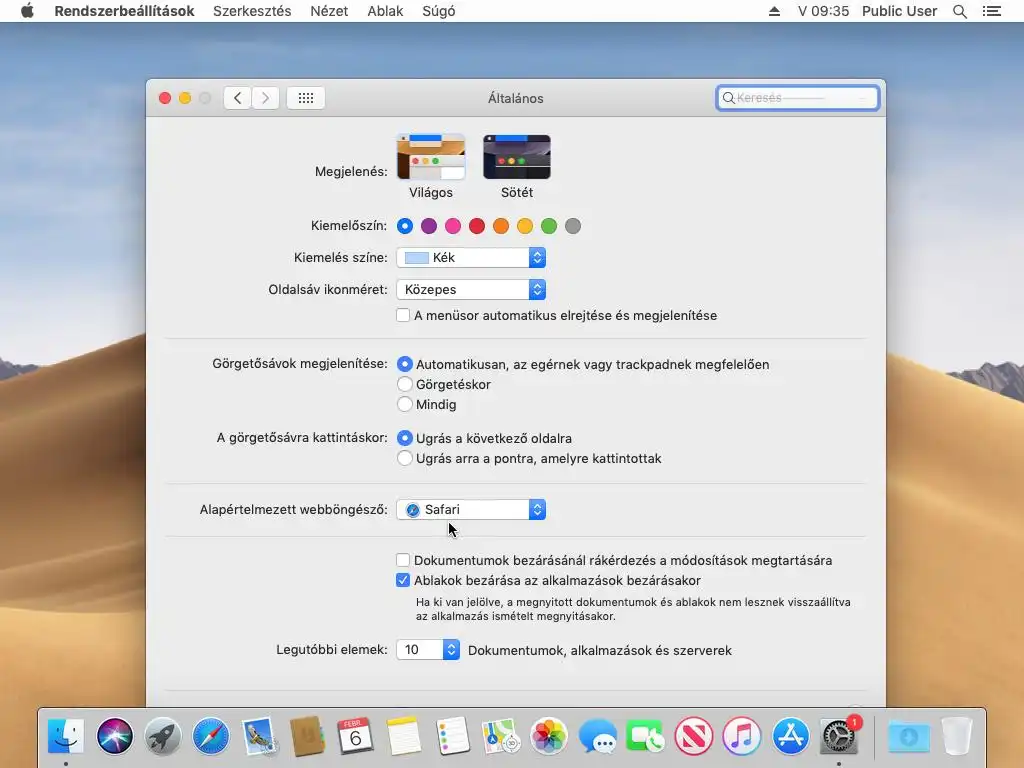The height and width of the screenshot is (768, 1024).
Task: Open Maps in the dock
Action: pyautogui.click(x=500, y=736)
